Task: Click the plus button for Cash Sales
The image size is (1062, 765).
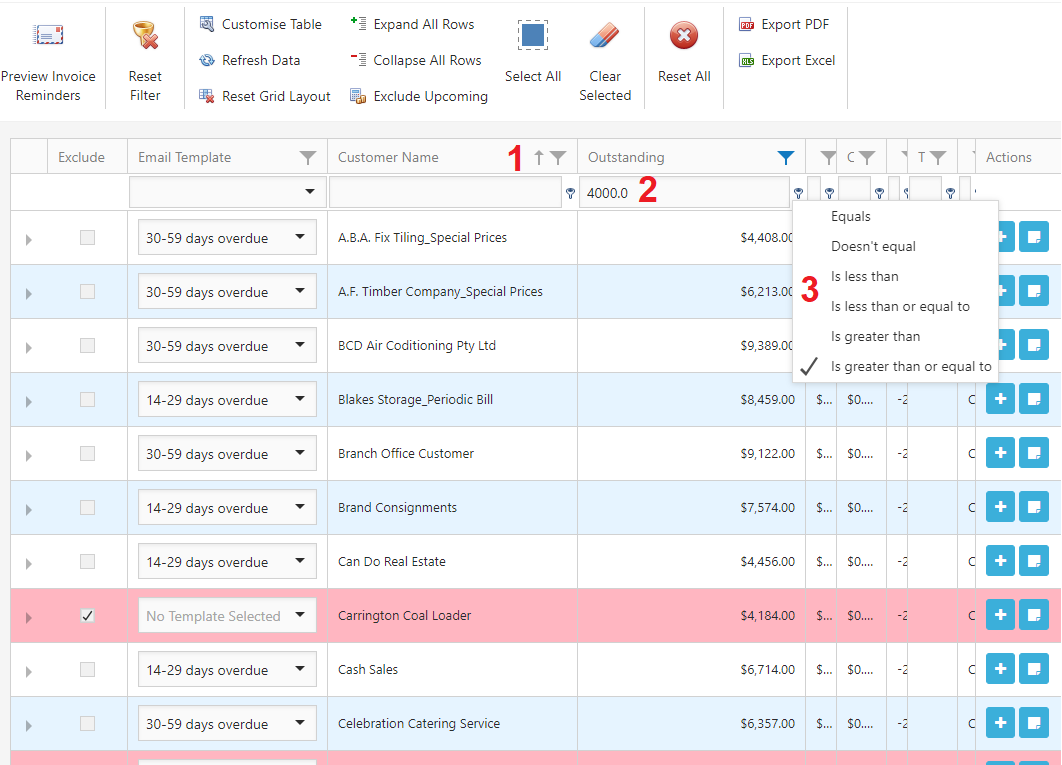Action: 1000,669
